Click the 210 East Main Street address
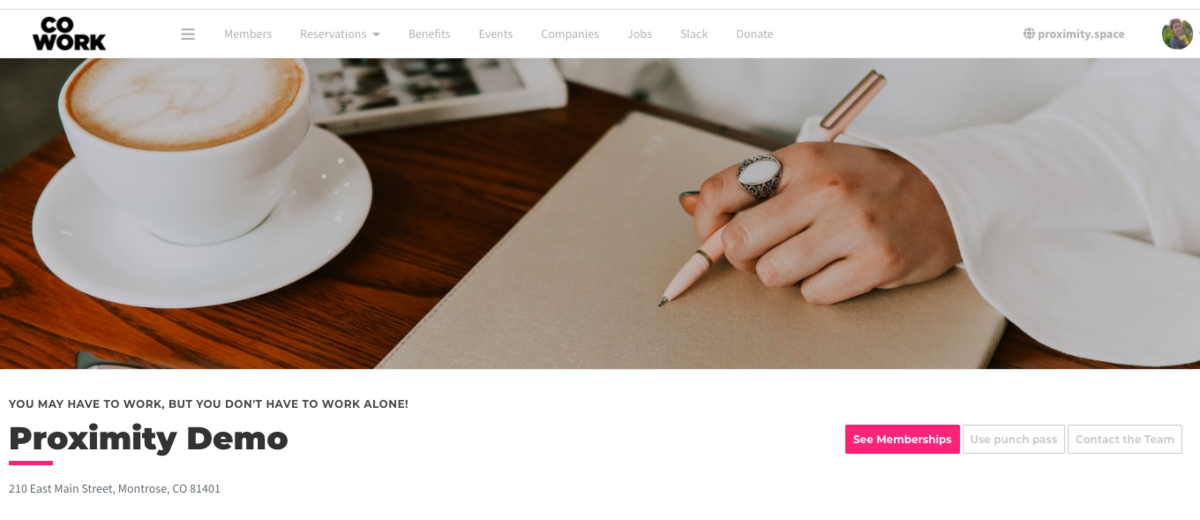 [x=114, y=489]
